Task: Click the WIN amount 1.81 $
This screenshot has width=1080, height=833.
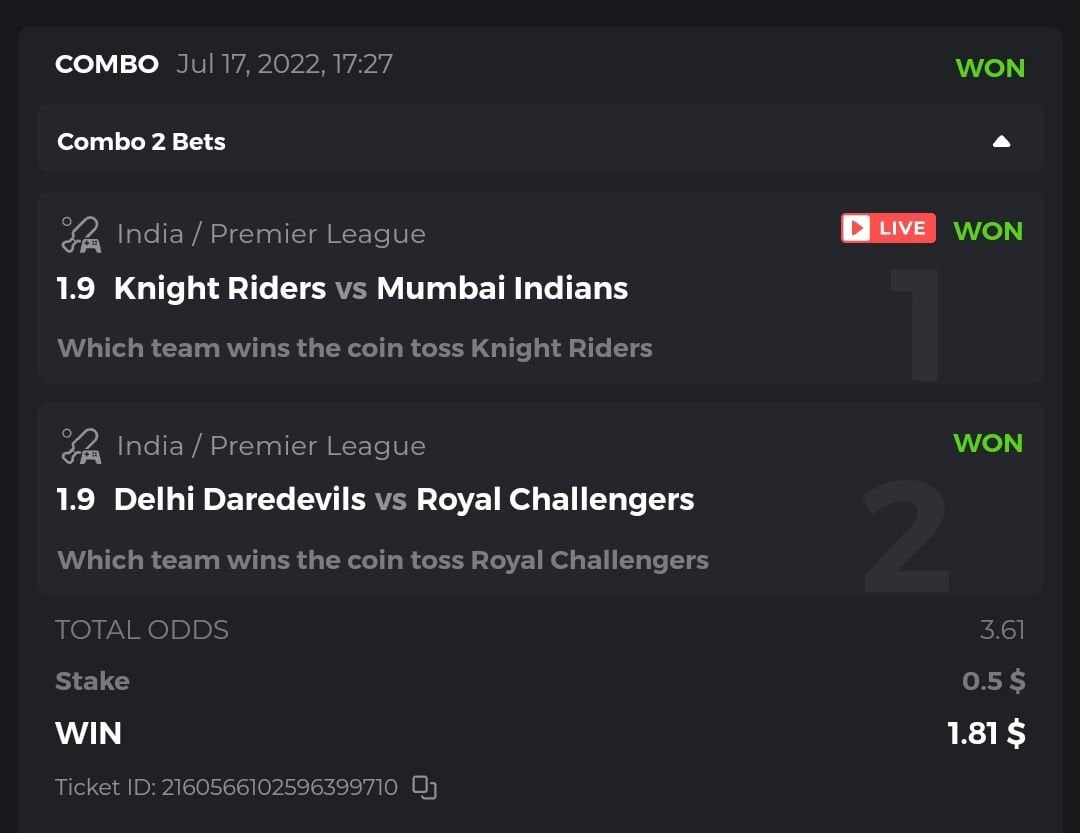Action: [x=986, y=733]
